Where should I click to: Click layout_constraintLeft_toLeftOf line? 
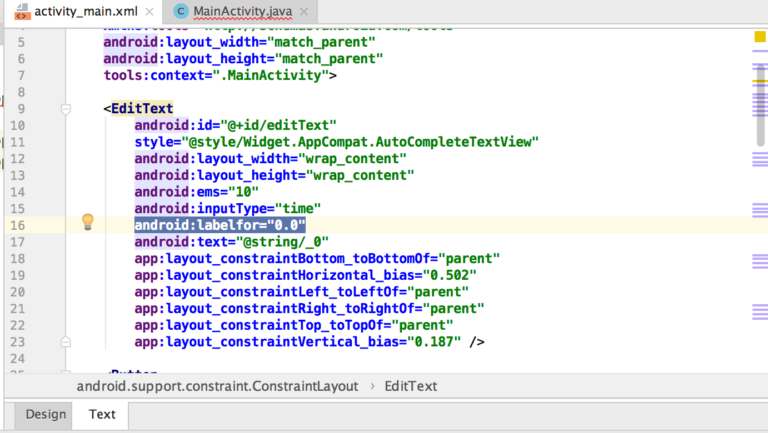click(302, 292)
